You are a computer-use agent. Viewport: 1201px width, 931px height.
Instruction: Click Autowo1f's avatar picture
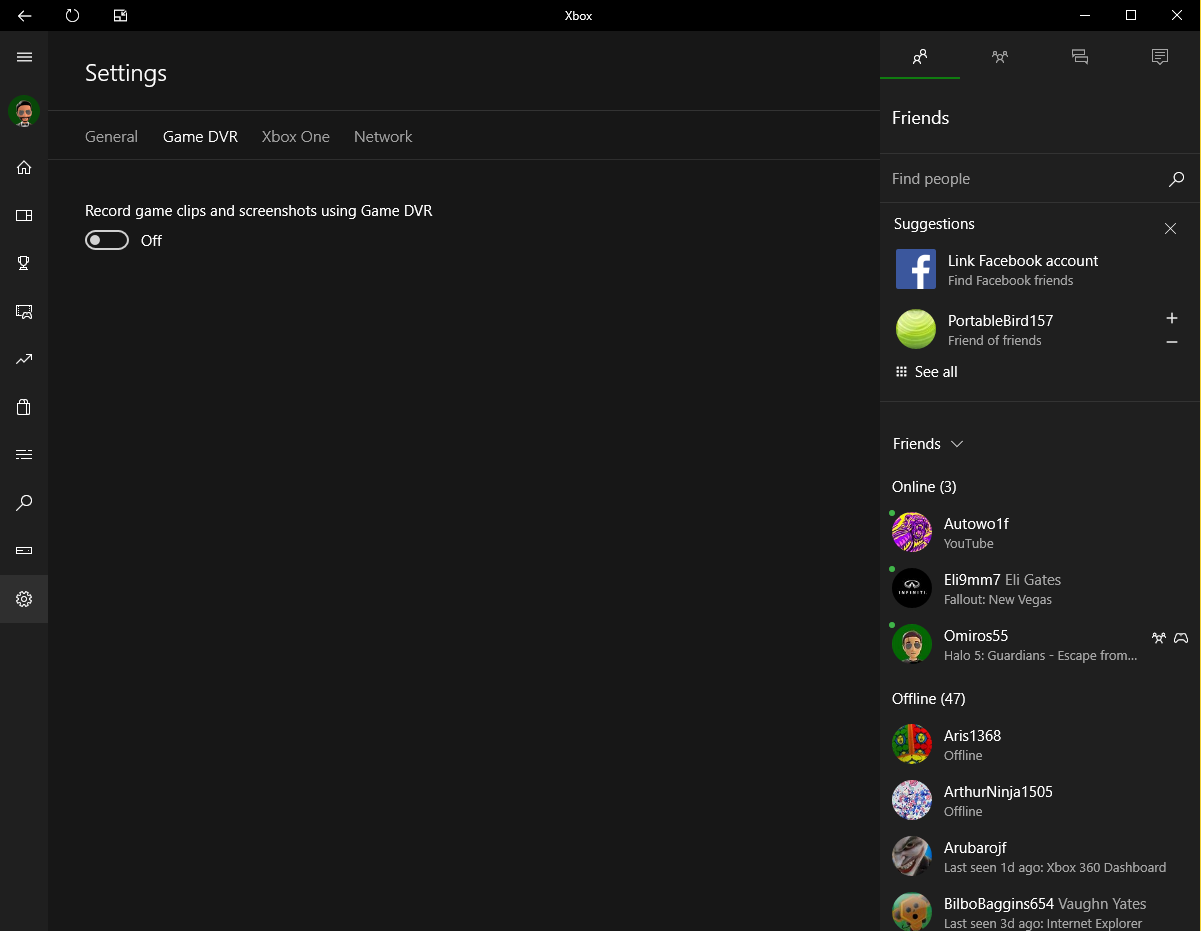point(912,532)
